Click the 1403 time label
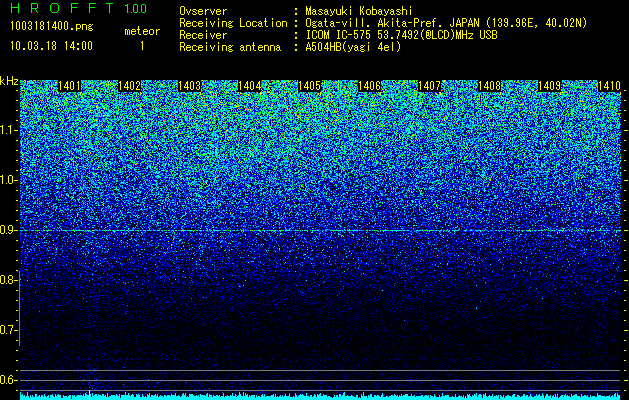Screen dimensions: 629x400 [189, 86]
